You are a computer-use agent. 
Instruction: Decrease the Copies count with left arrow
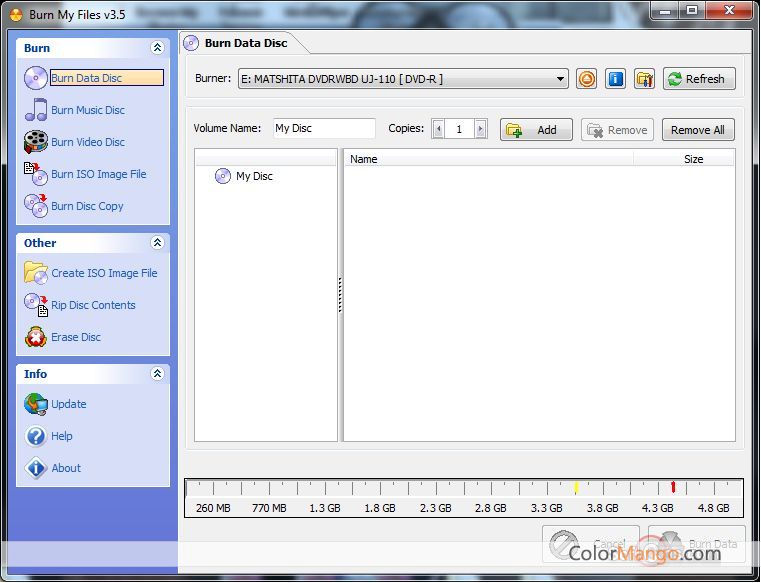pyautogui.click(x=438, y=129)
